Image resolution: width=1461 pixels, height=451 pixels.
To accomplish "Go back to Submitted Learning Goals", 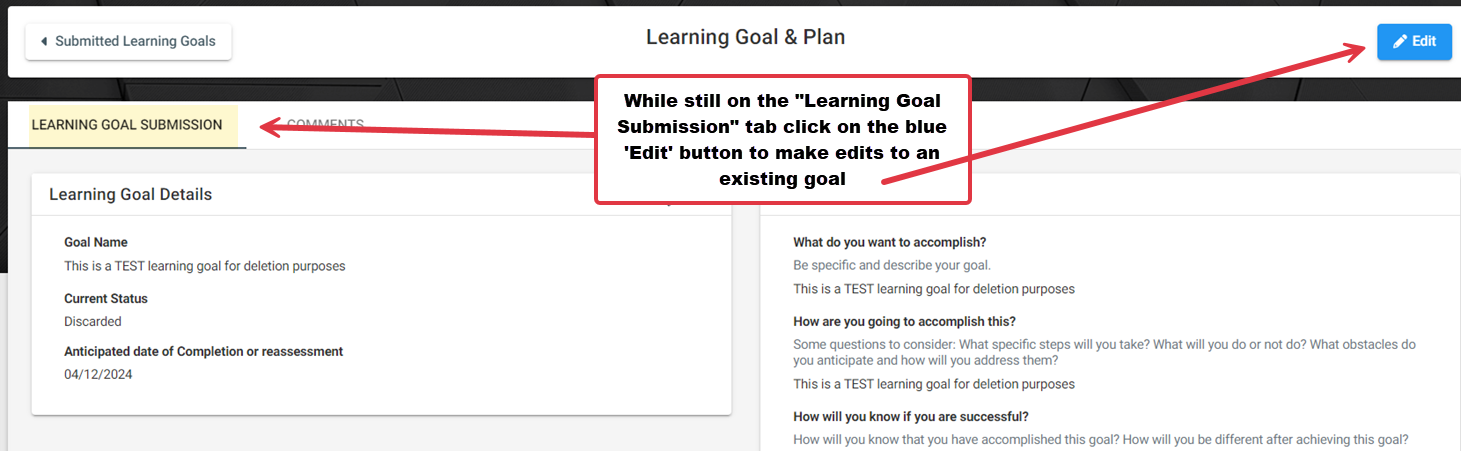I will (x=128, y=41).
